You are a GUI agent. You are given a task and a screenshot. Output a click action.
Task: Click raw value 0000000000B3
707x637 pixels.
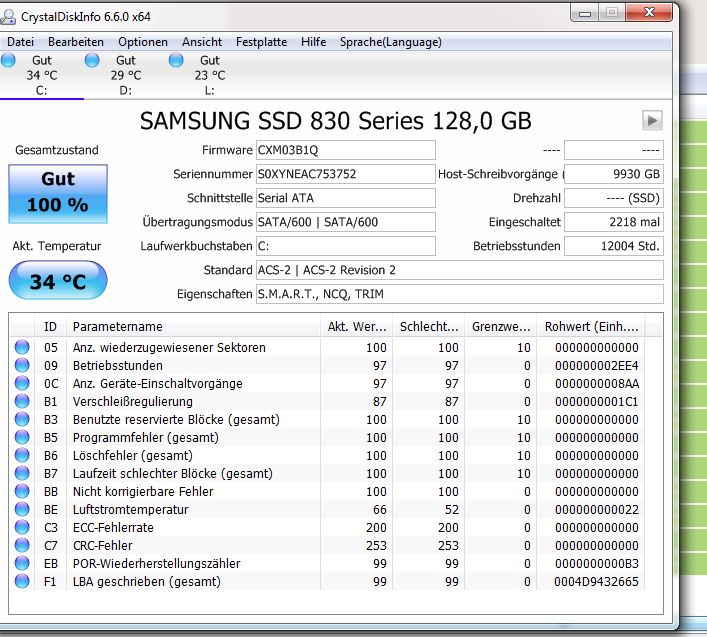tap(597, 564)
